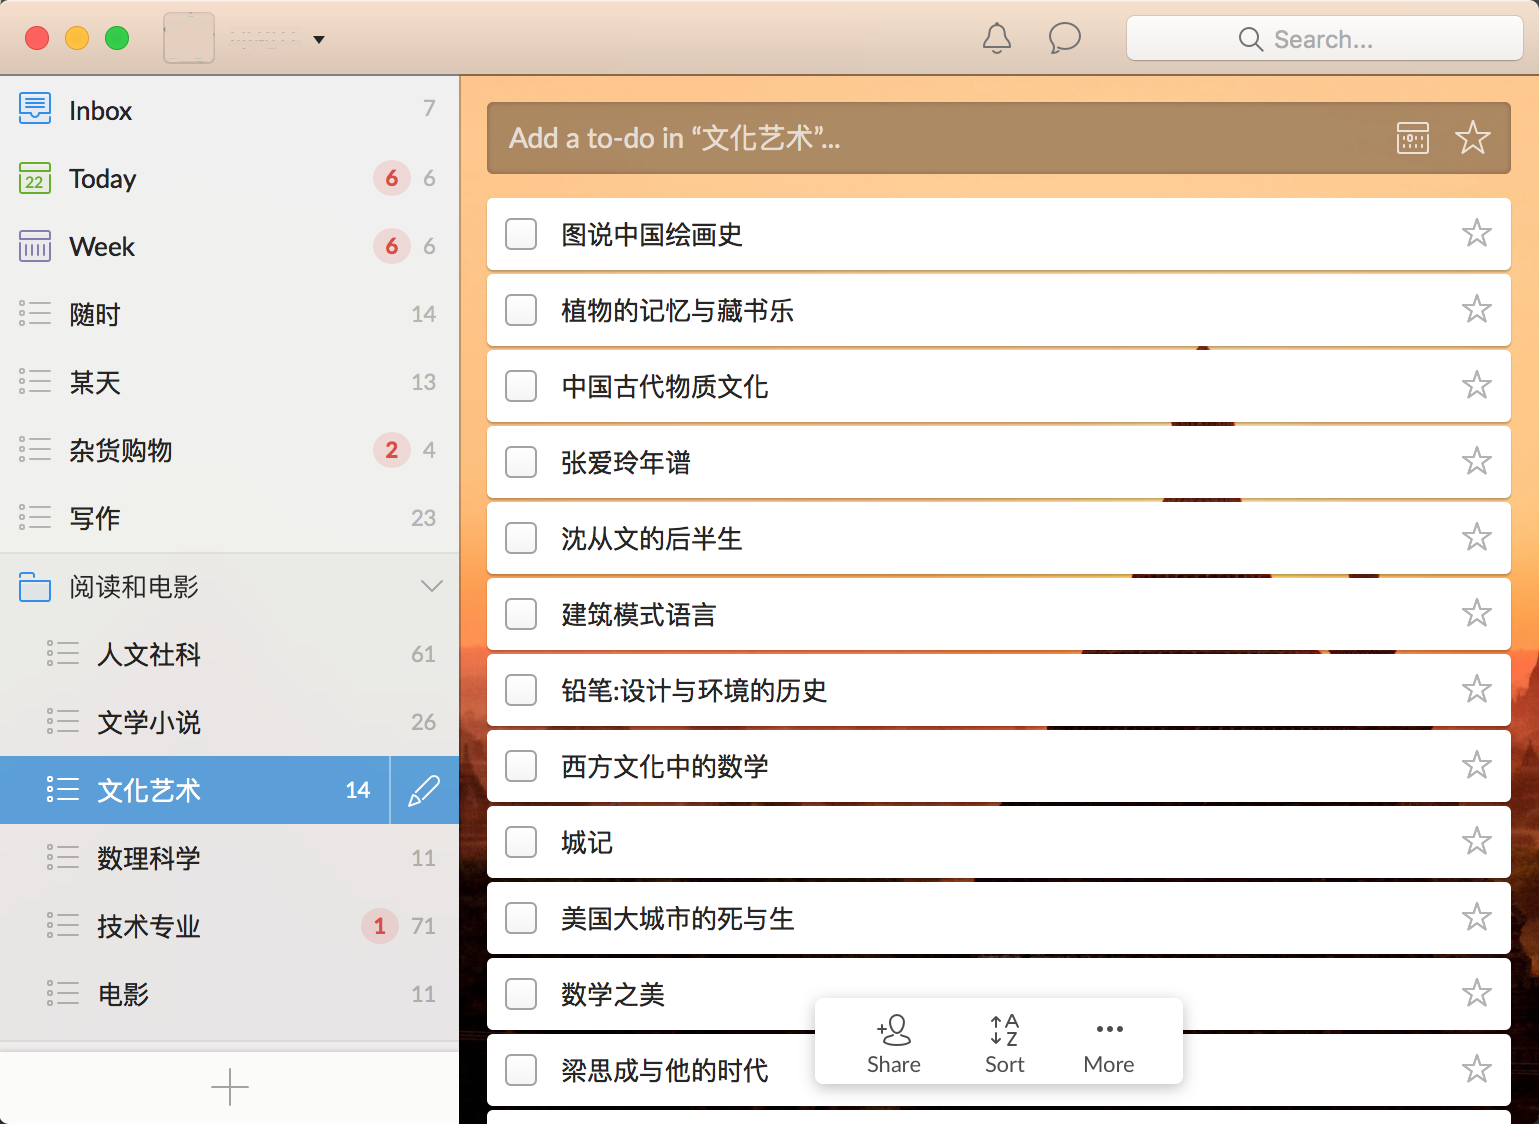
Task: Select the 技术专业 list
Action: [x=229, y=926]
